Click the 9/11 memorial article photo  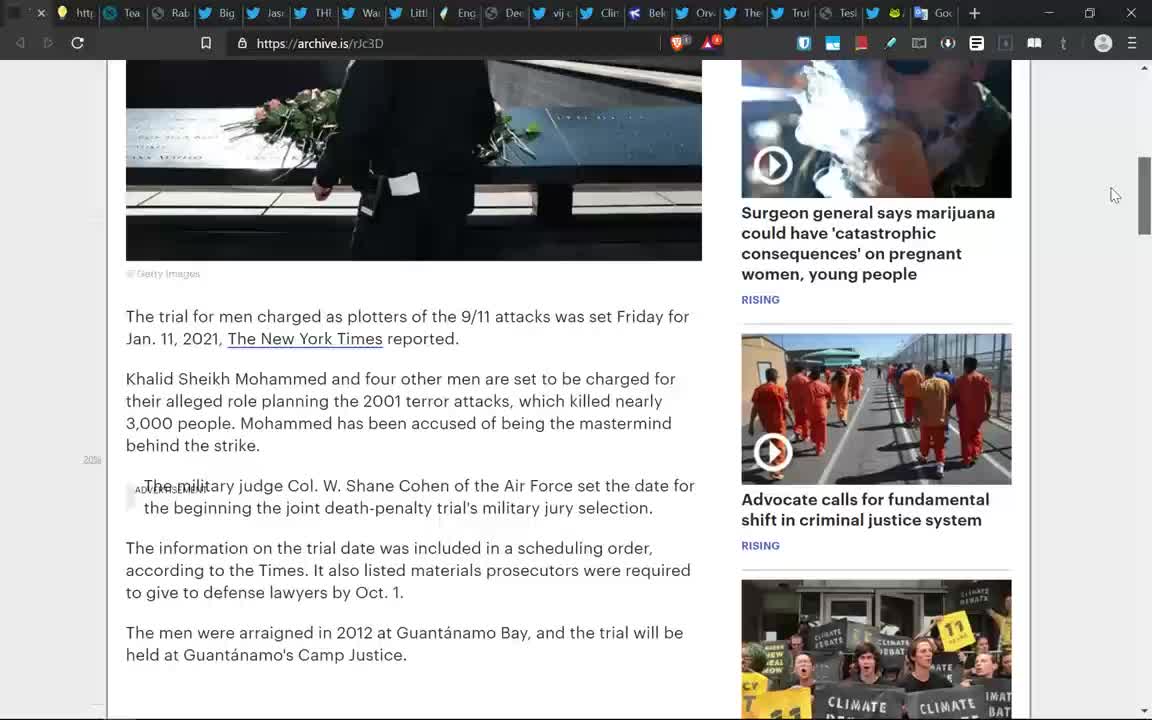414,160
